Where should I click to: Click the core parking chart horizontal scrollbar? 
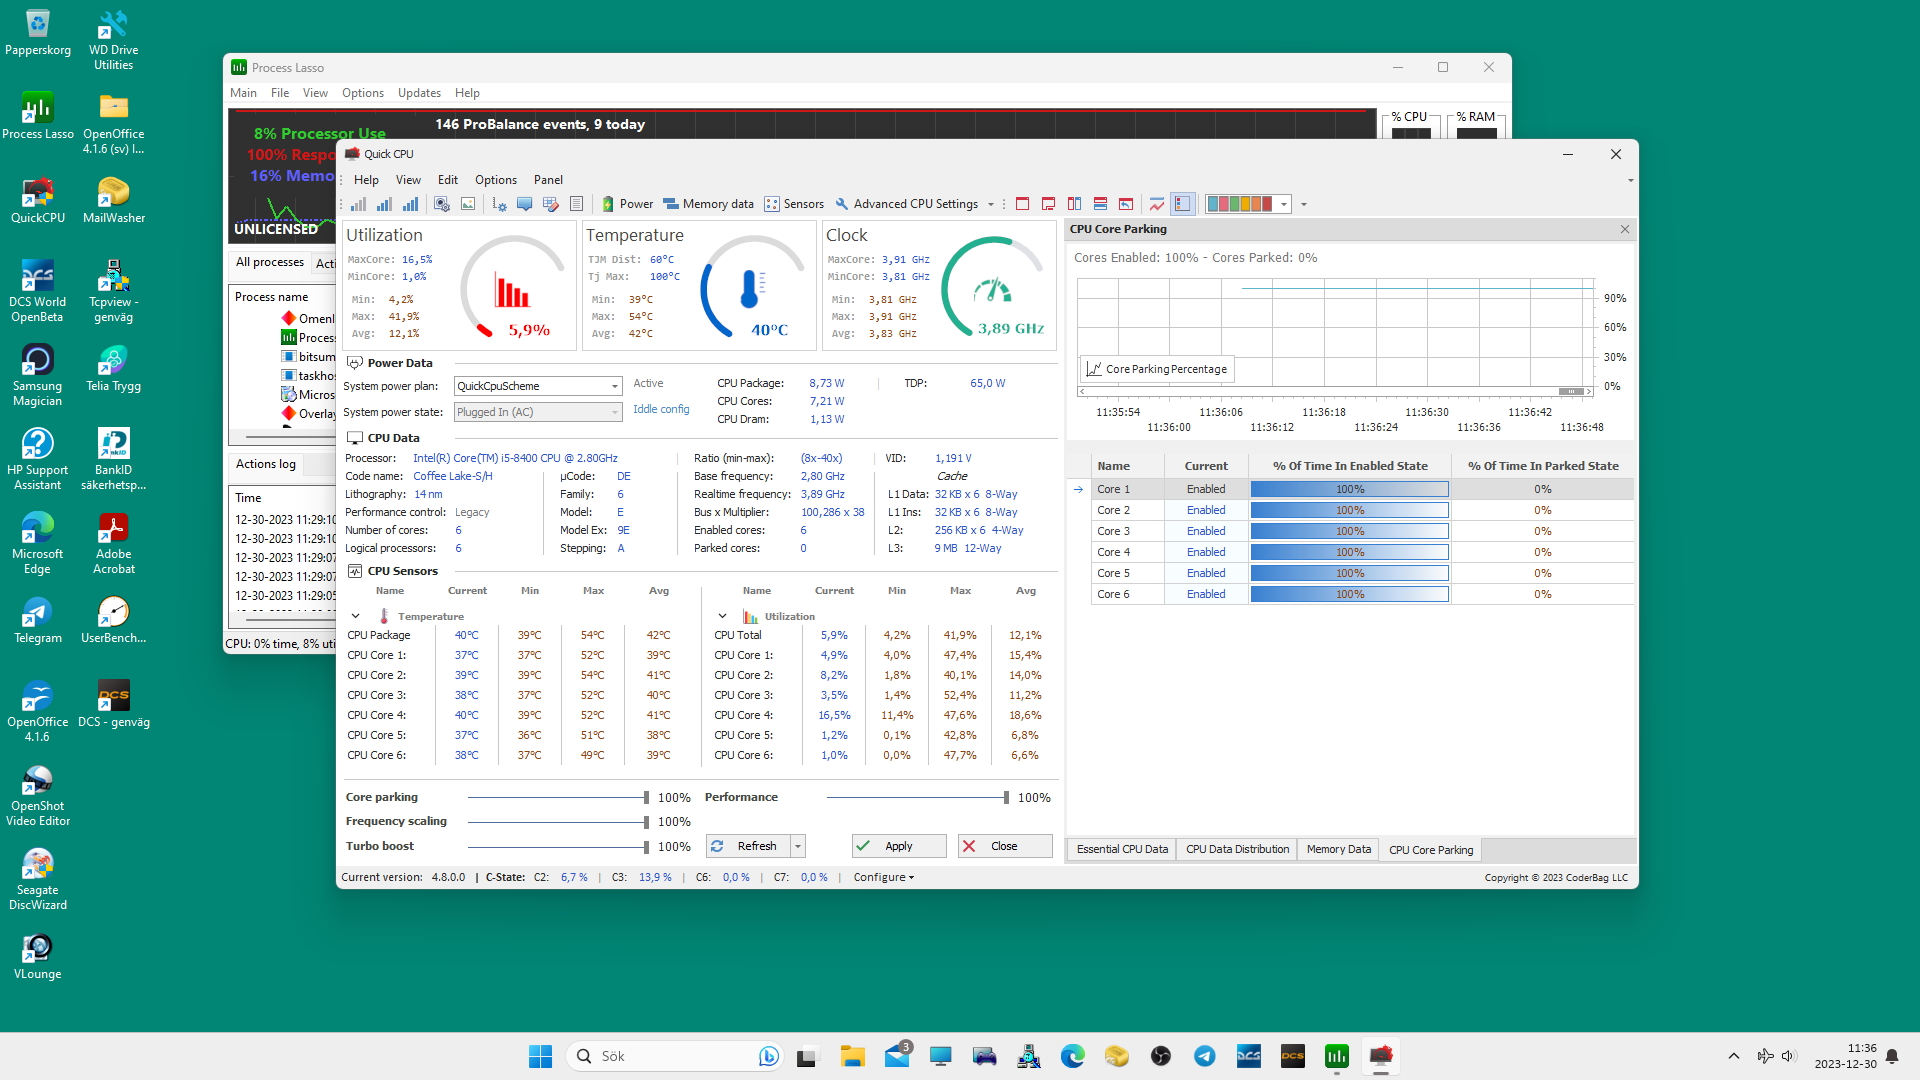[1335, 391]
